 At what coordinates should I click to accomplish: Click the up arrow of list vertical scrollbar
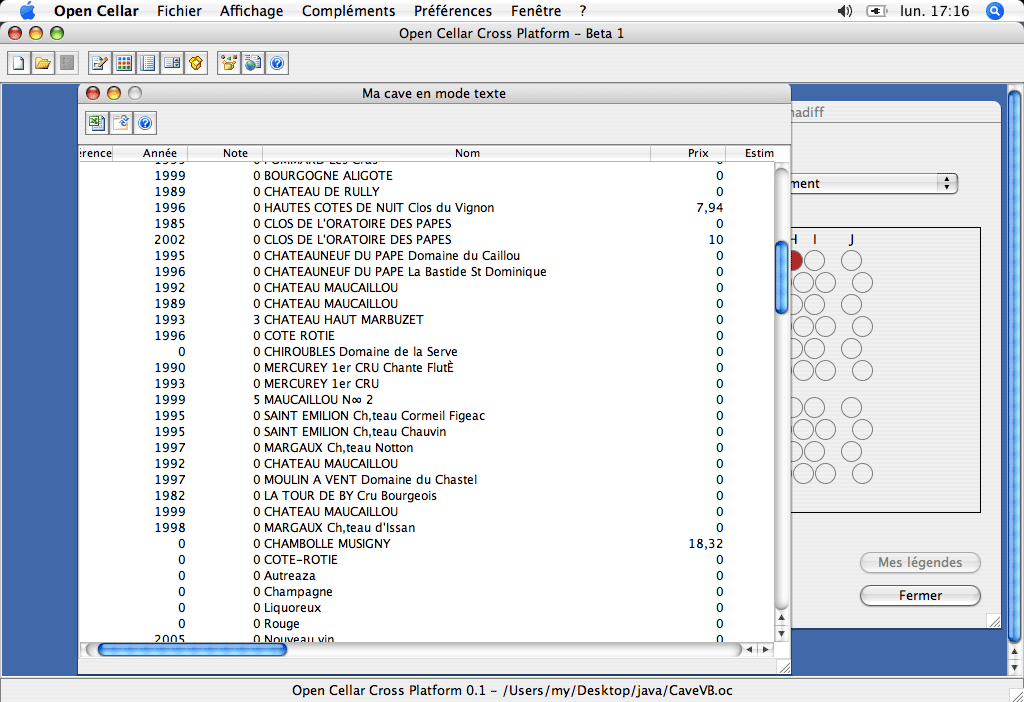tap(781, 618)
